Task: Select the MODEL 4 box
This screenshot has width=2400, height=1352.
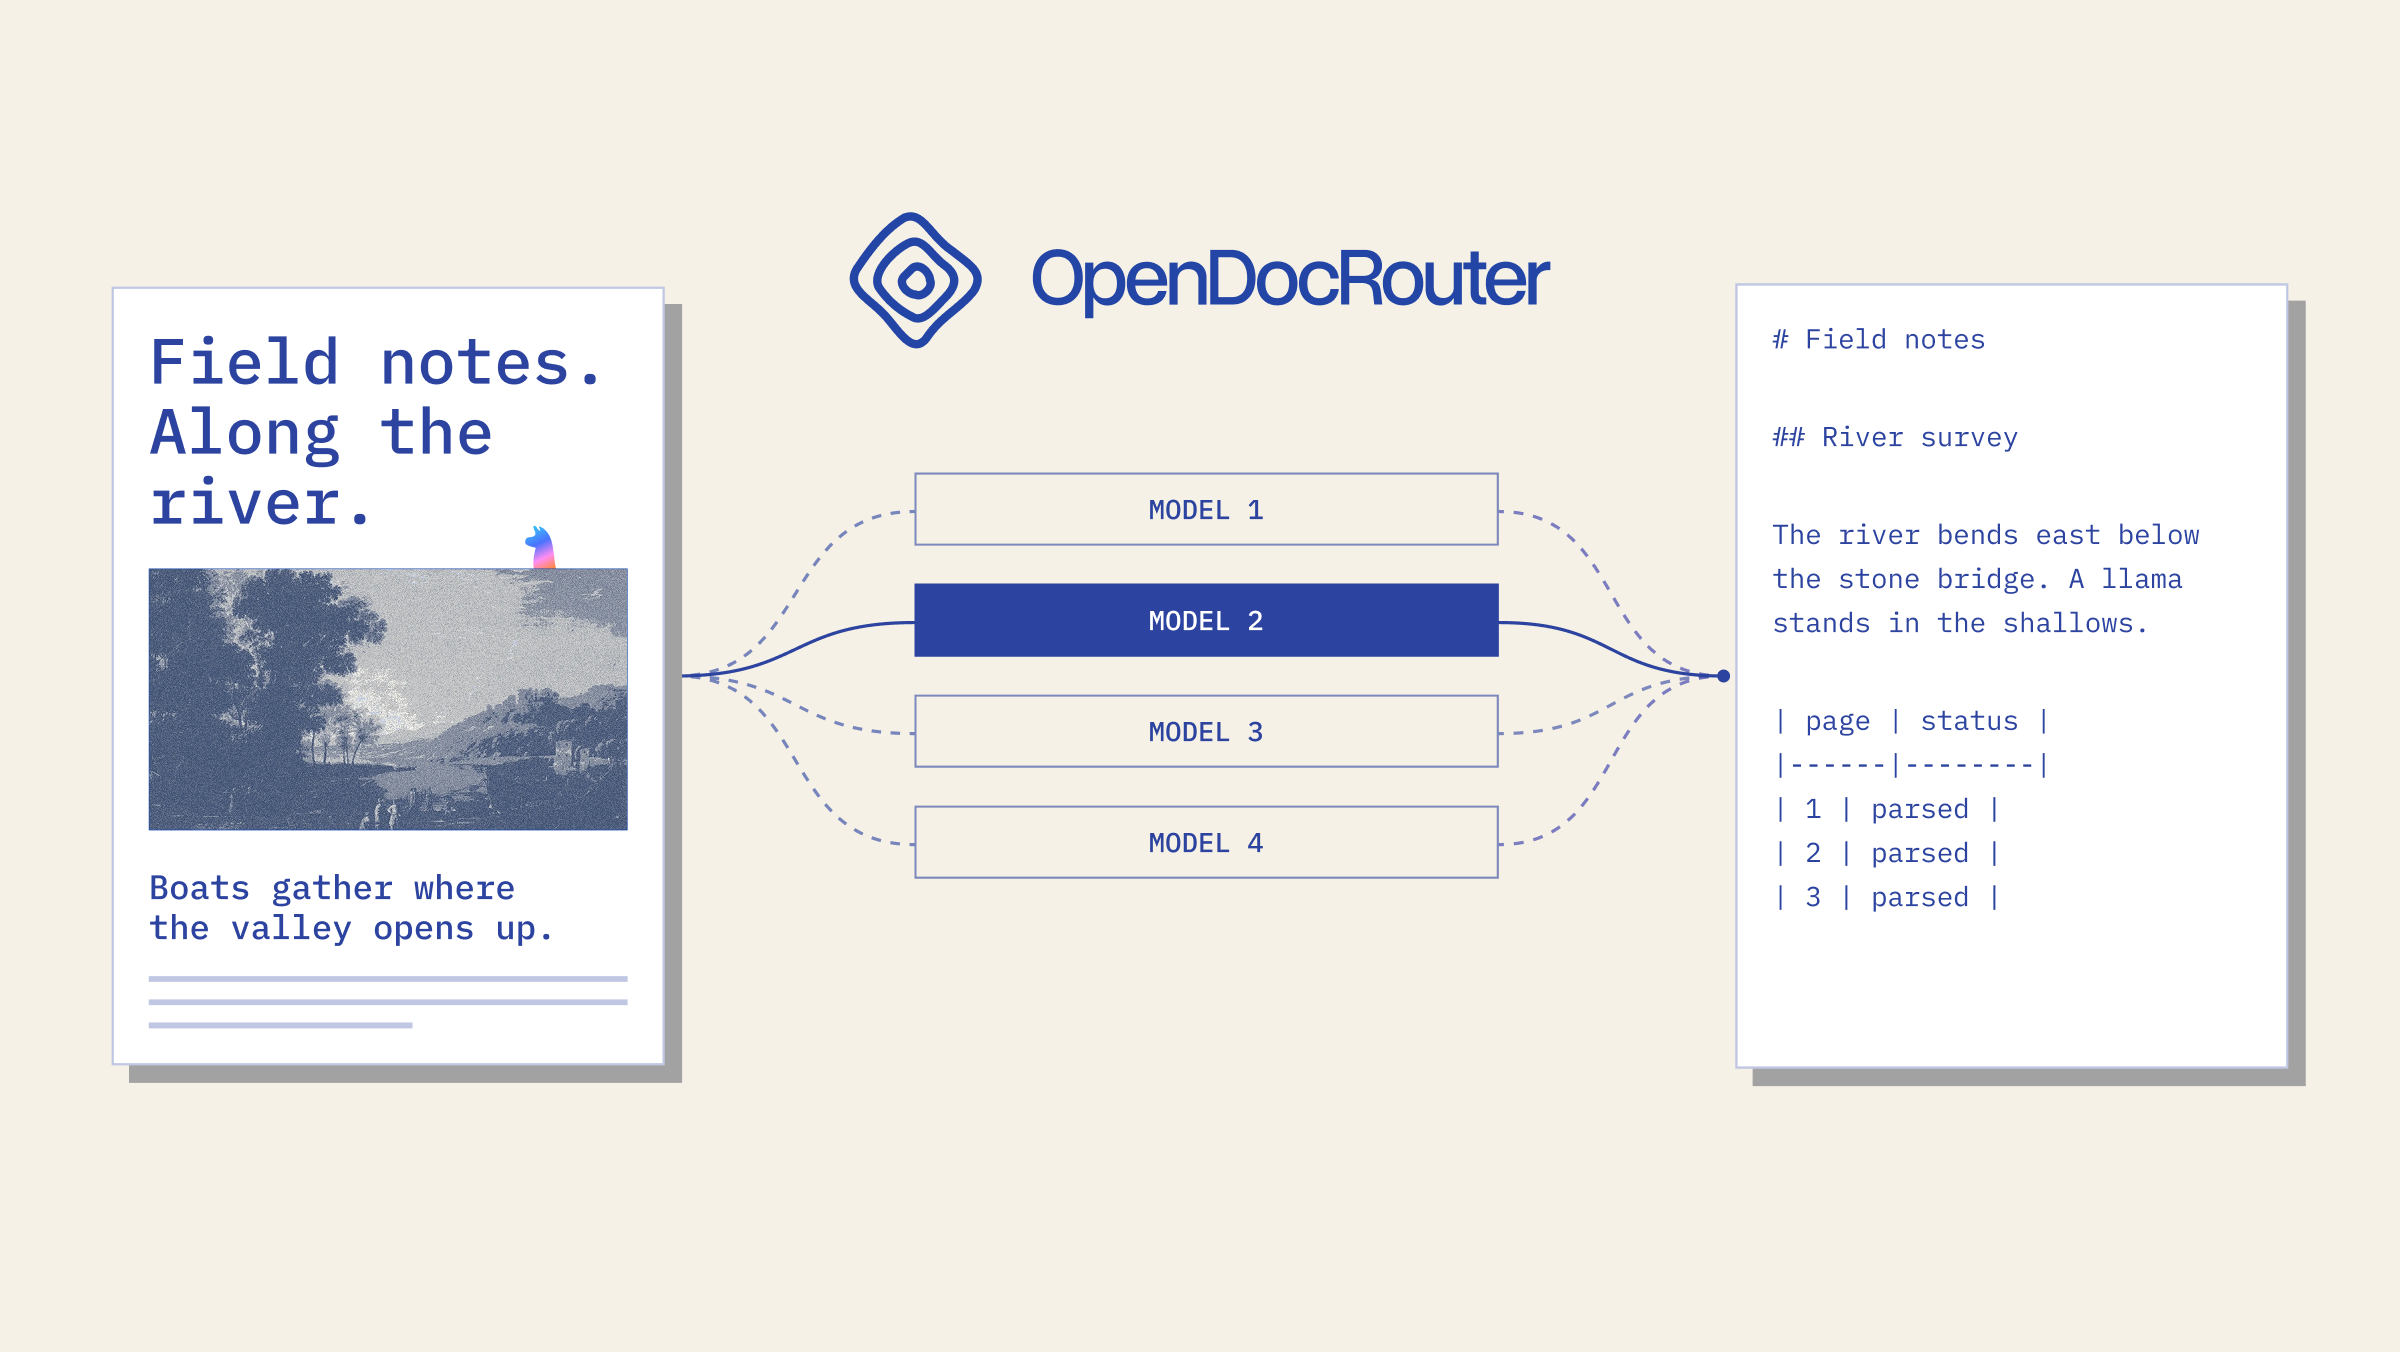Action: (x=1206, y=842)
